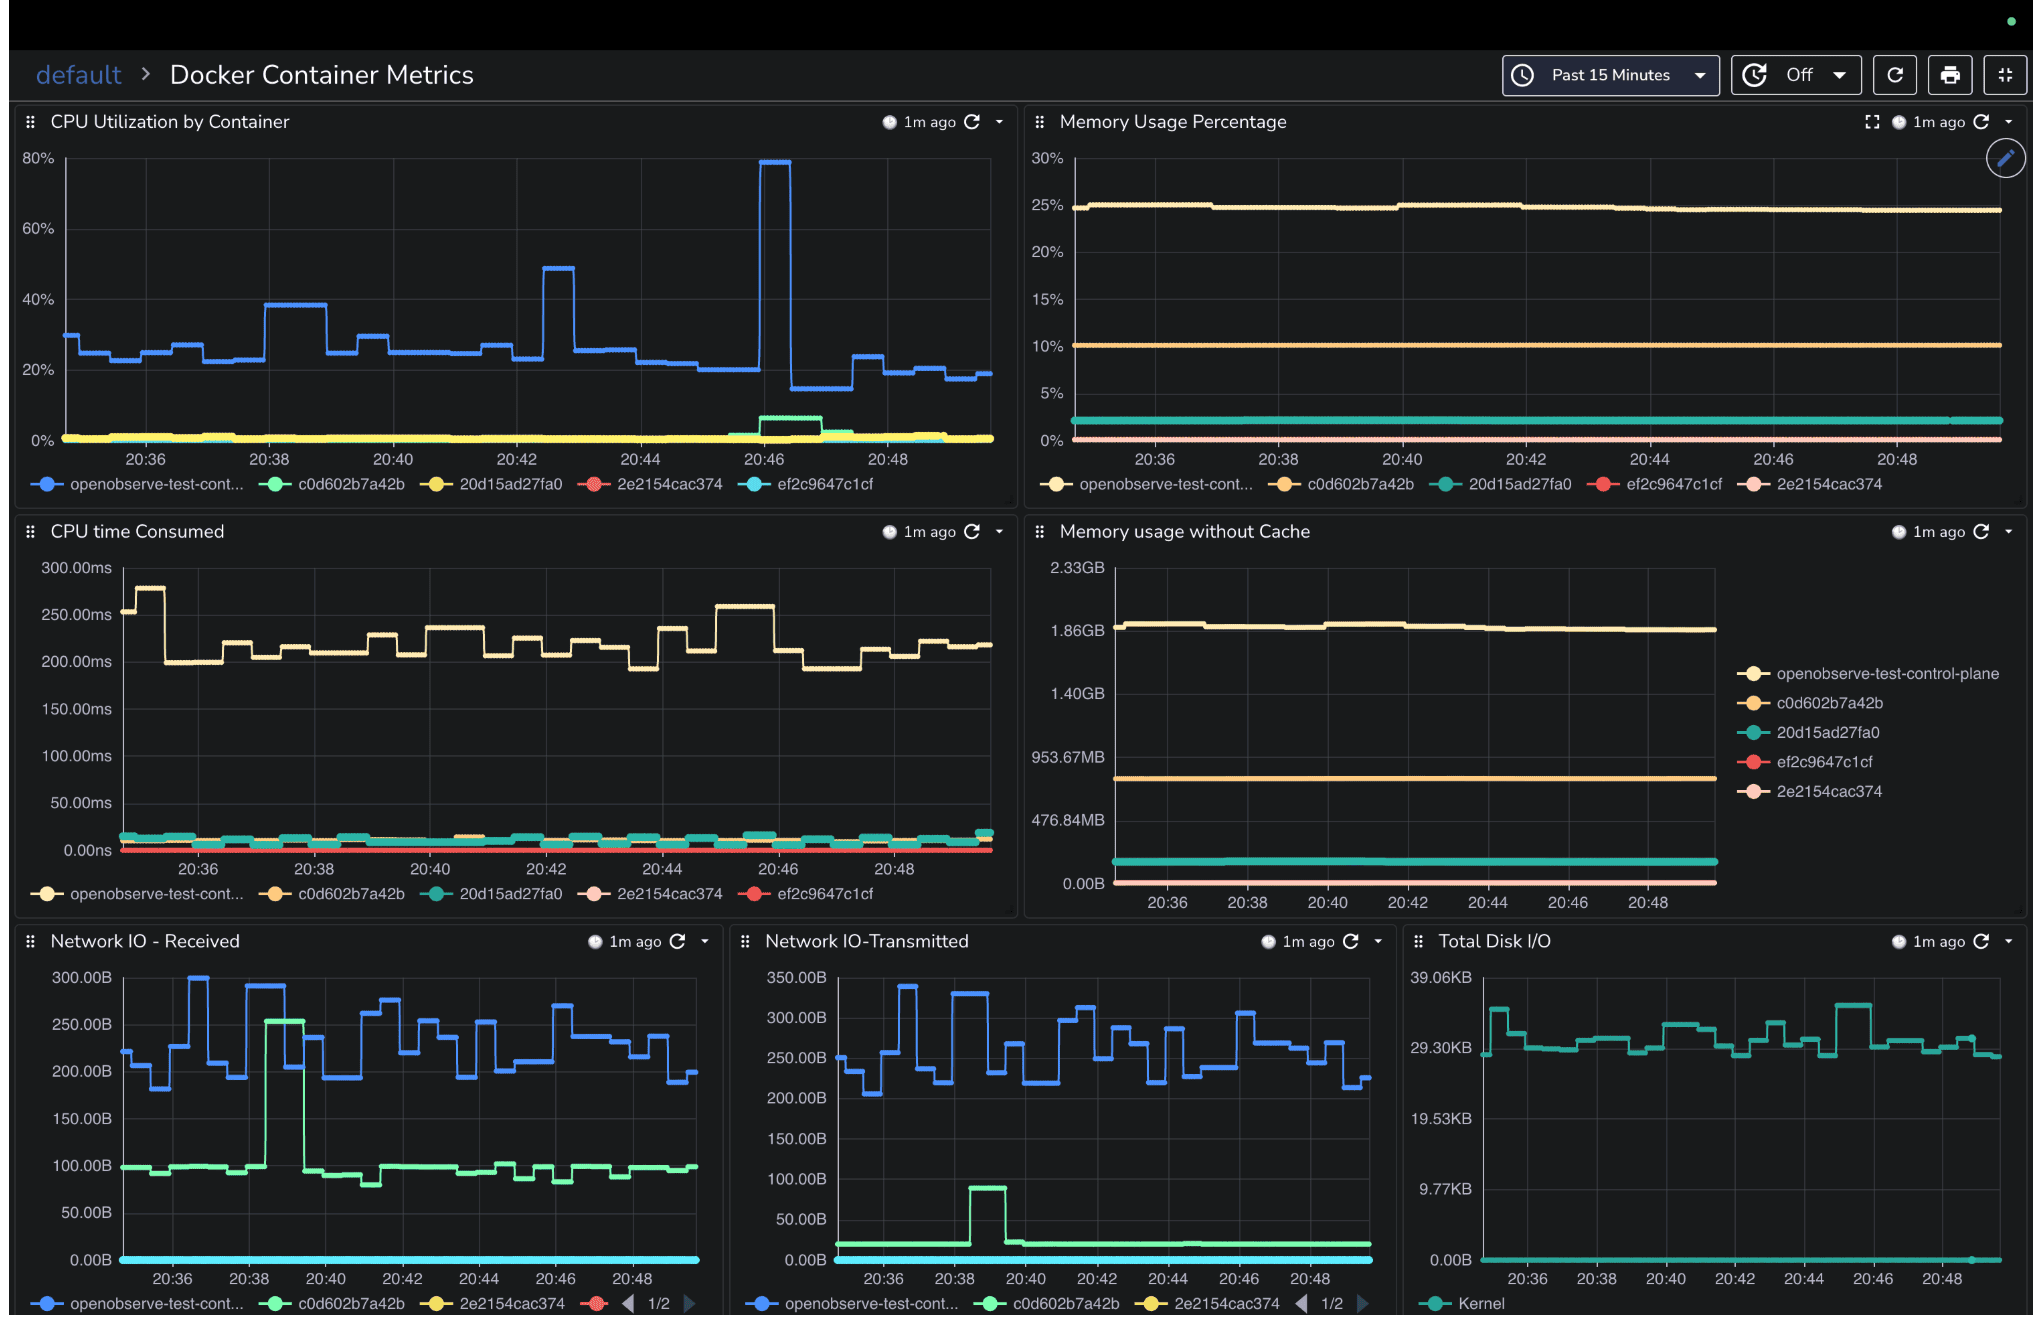Image resolution: width=2036 pixels, height=1322 pixels.
Task: Select the yellow 2e2154cac374 legend swatch in Network IO-Transmitted
Action: coord(1152,1304)
